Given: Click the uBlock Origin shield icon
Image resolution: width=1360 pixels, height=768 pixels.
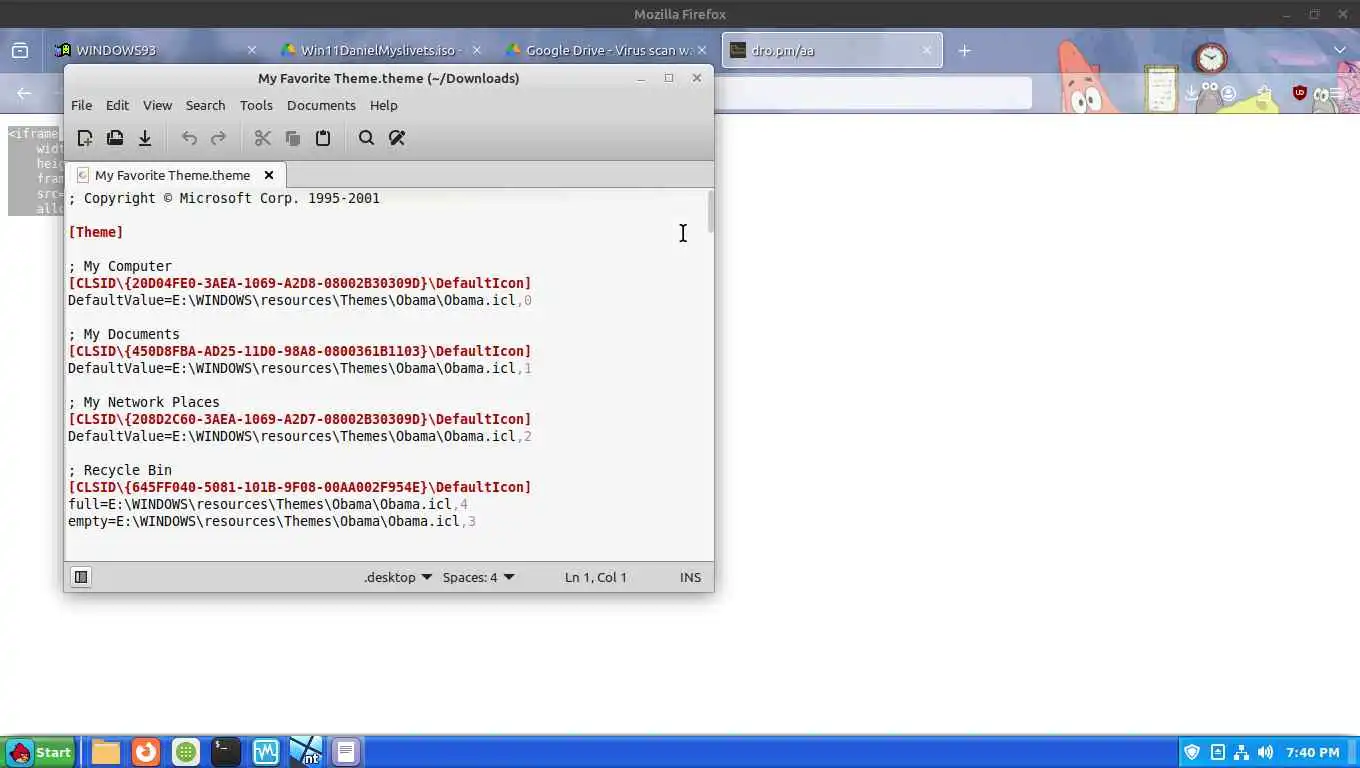Looking at the screenshot, I should 1300,93.
